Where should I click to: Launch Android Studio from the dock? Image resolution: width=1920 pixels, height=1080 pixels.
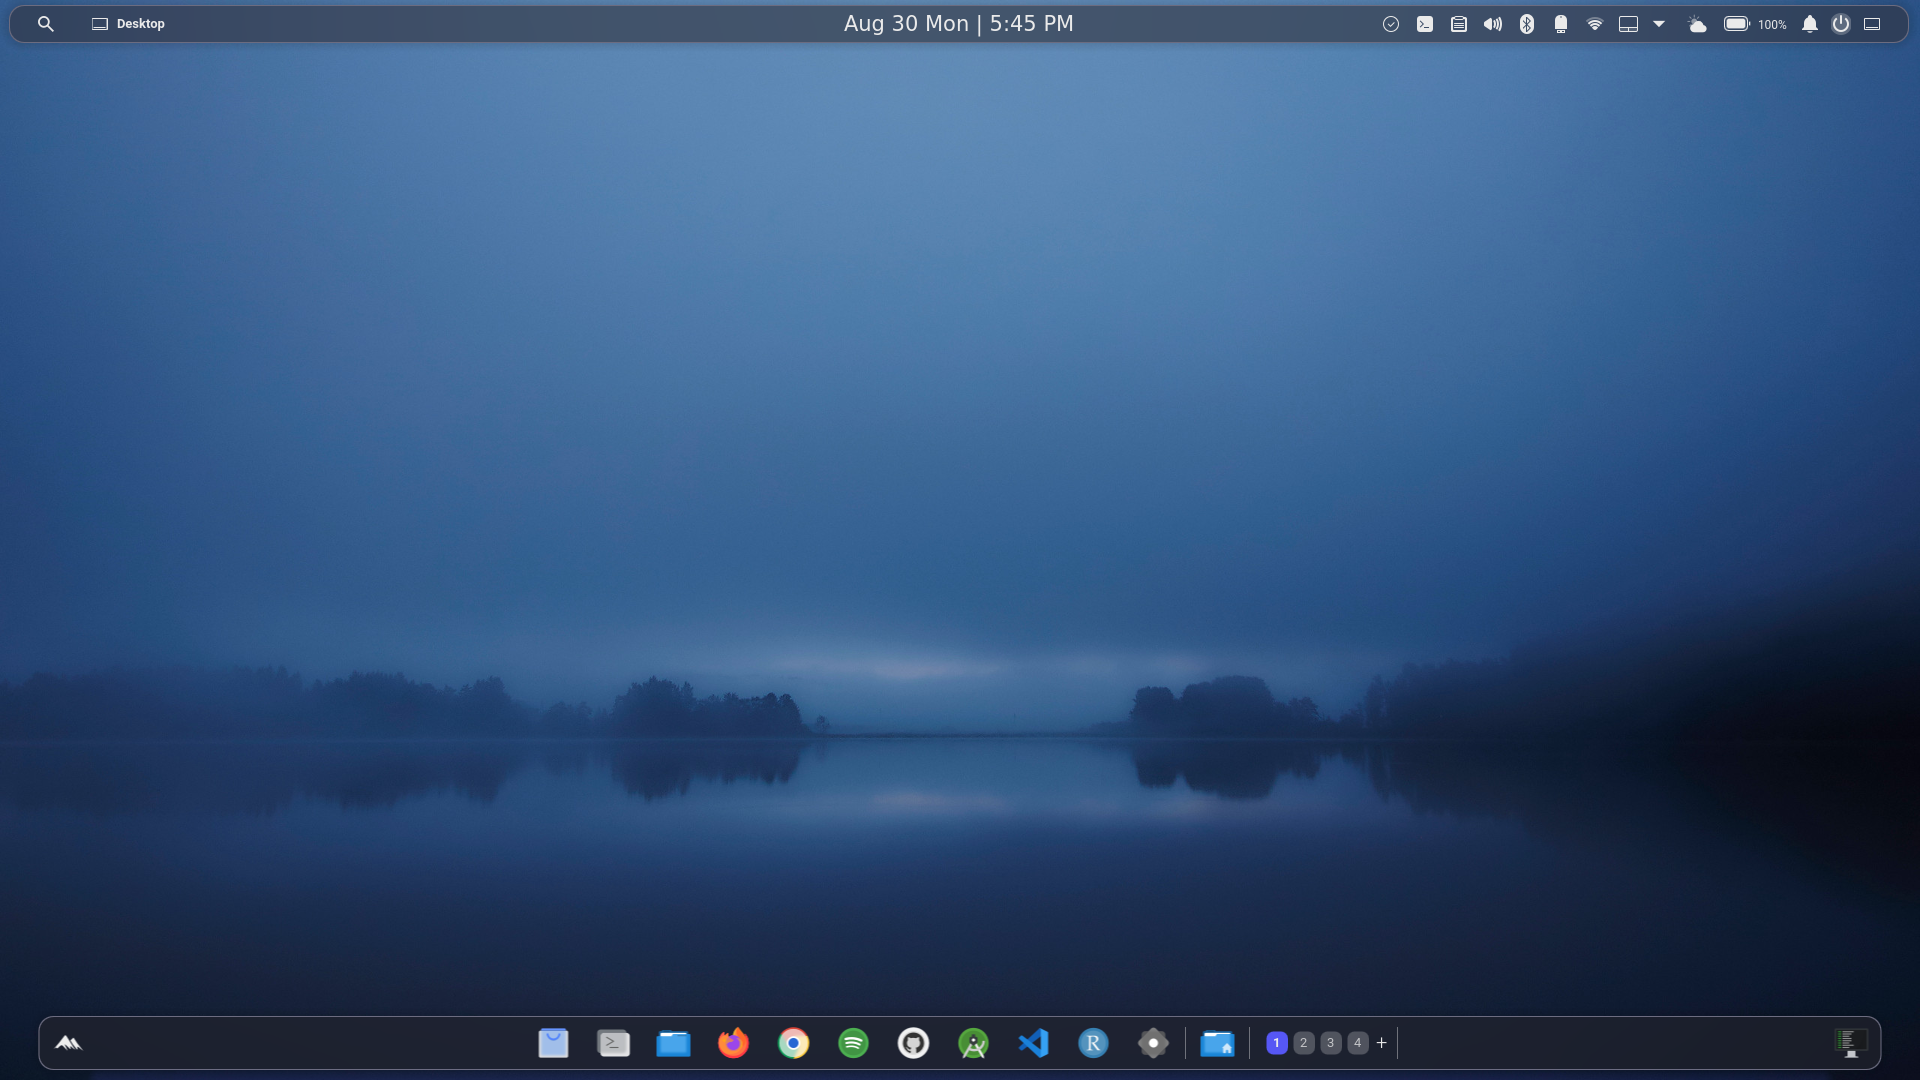click(x=973, y=1043)
